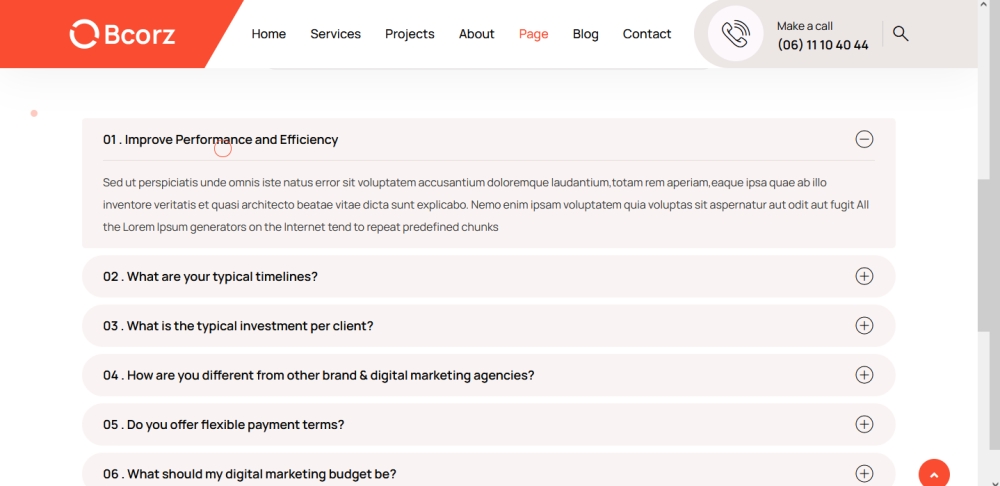Viewport: 1000px width, 486px height.
Task: Open the Services menu item
Action: point(335,34)
